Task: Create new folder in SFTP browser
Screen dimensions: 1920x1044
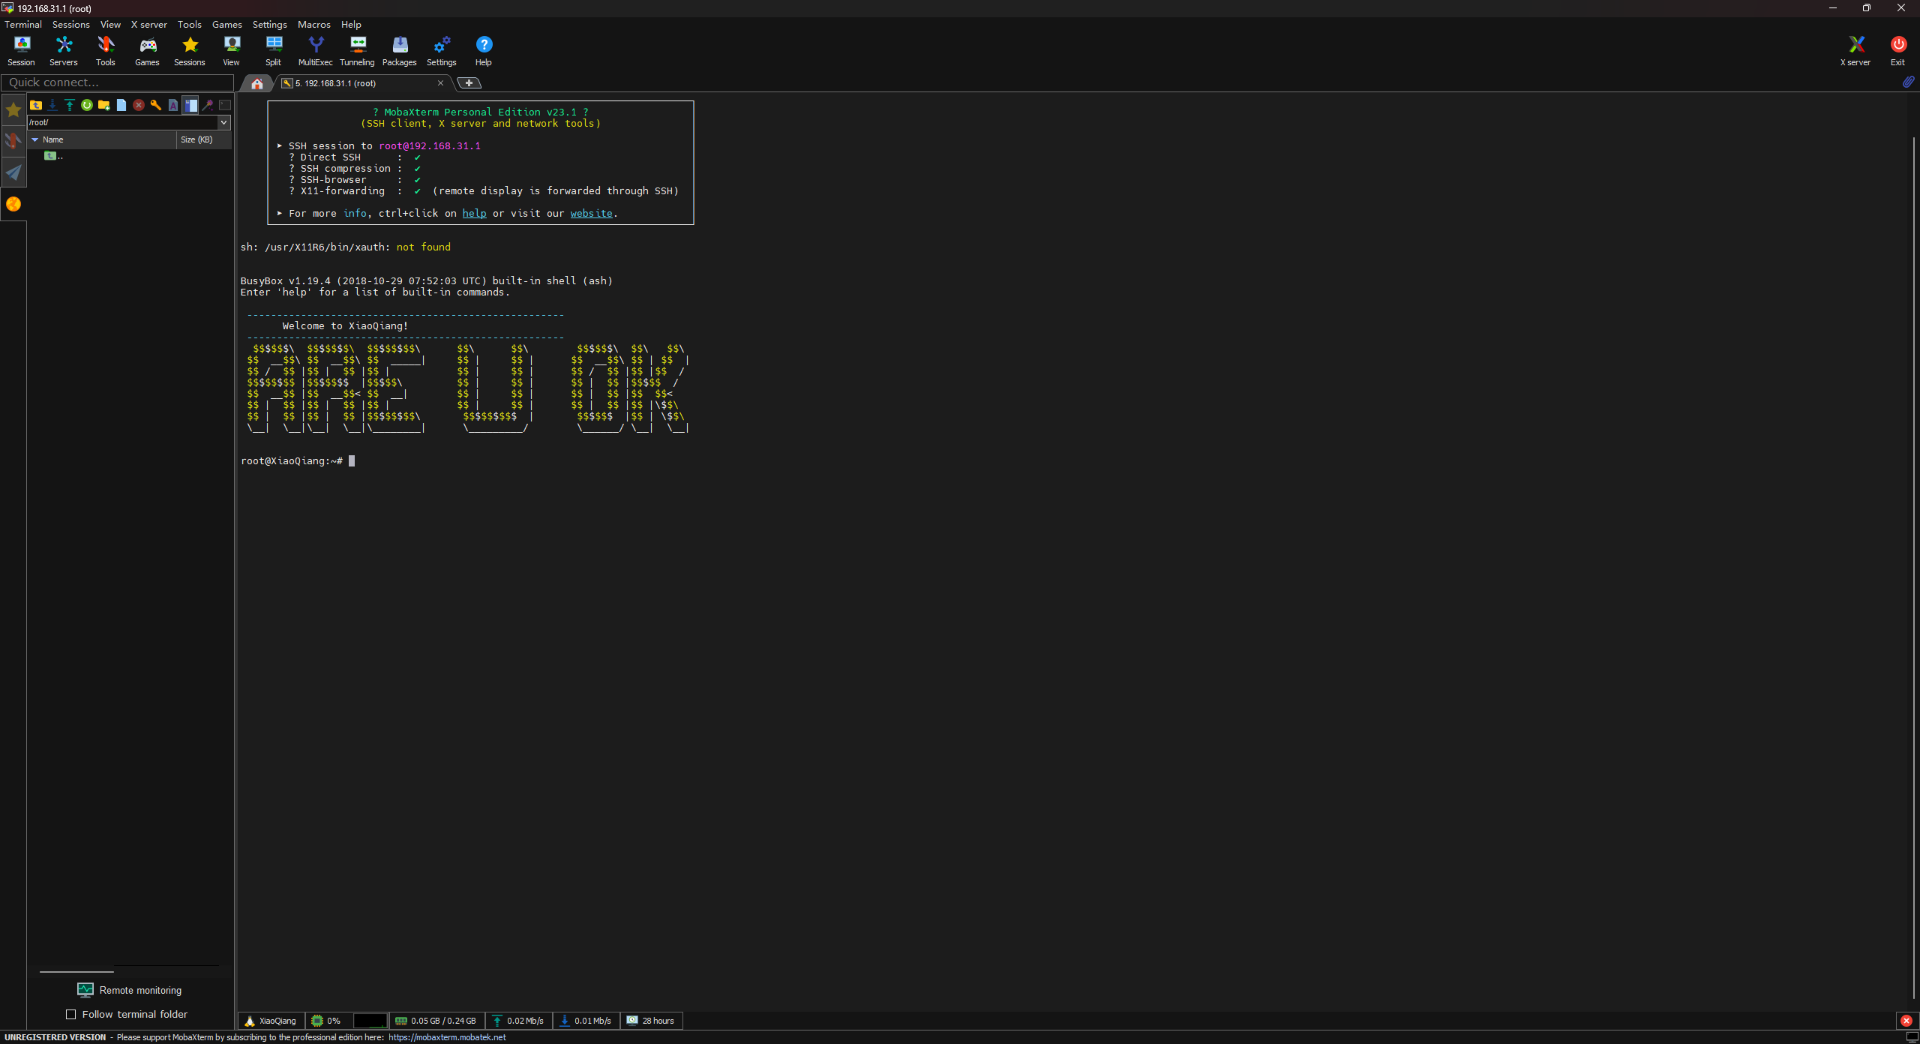Action: [x=104, y=105]
